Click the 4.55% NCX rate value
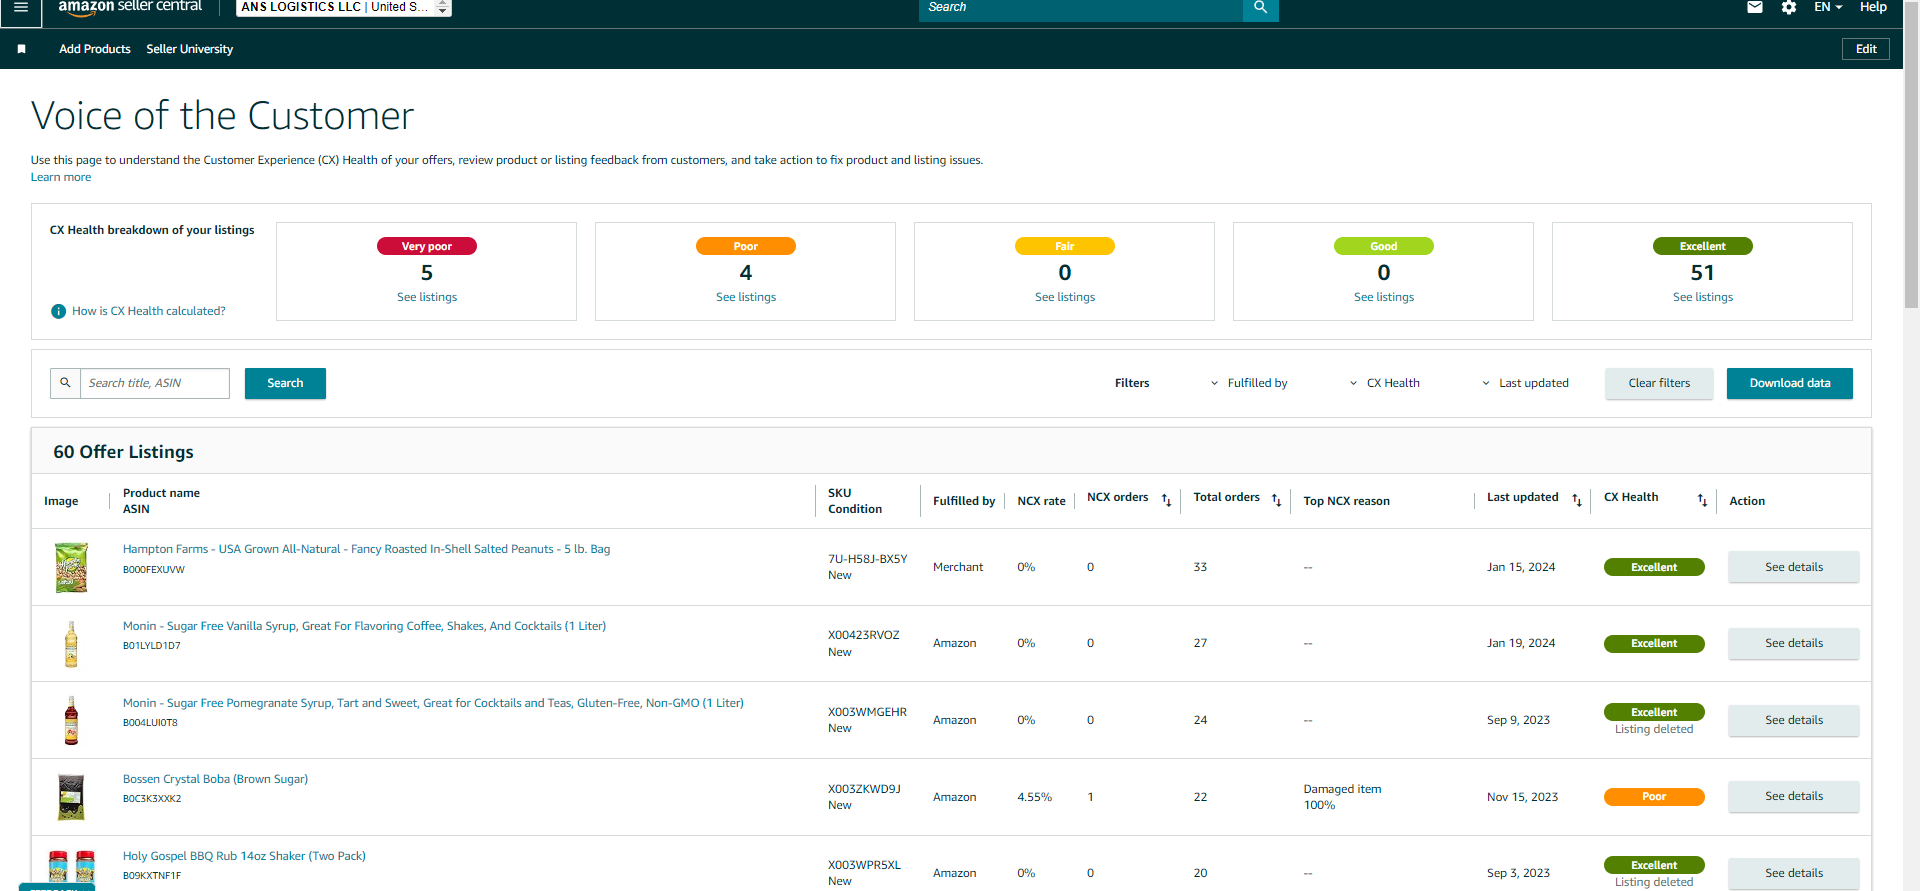The width and height of the screenshot is (1920, 891). (1034, 797)
